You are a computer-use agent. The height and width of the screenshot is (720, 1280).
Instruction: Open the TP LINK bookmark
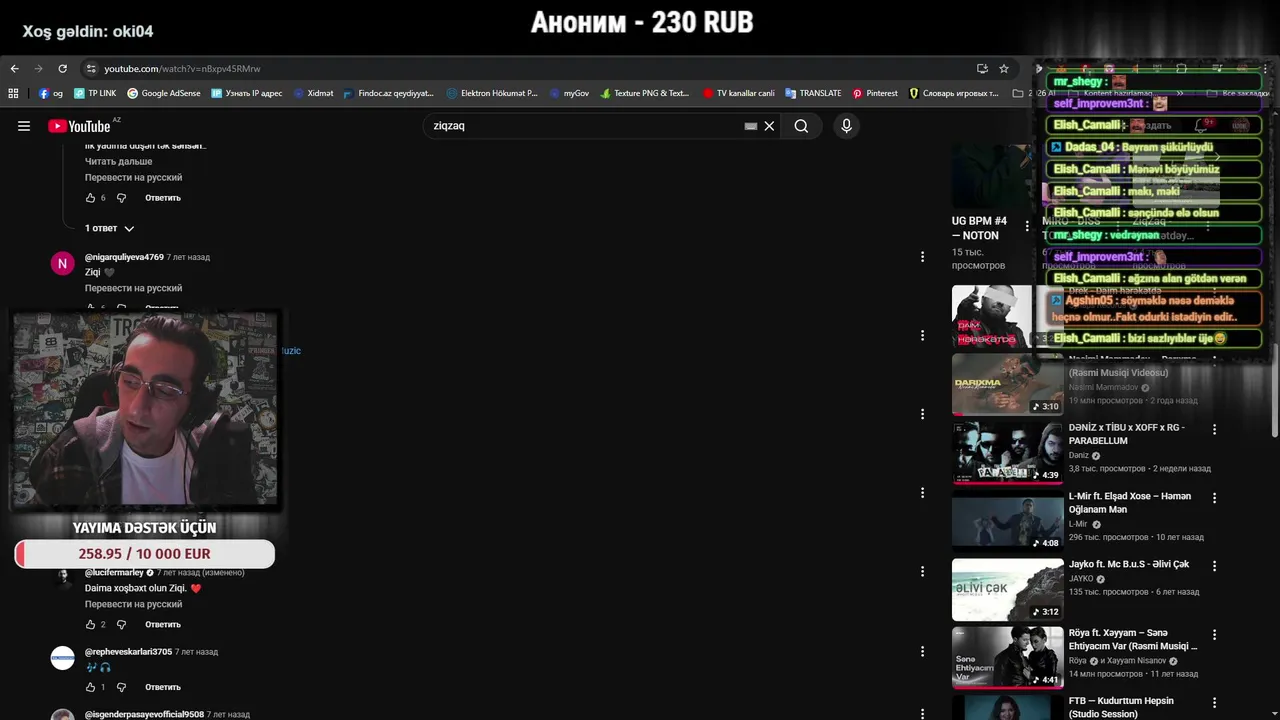coord(95,93)
